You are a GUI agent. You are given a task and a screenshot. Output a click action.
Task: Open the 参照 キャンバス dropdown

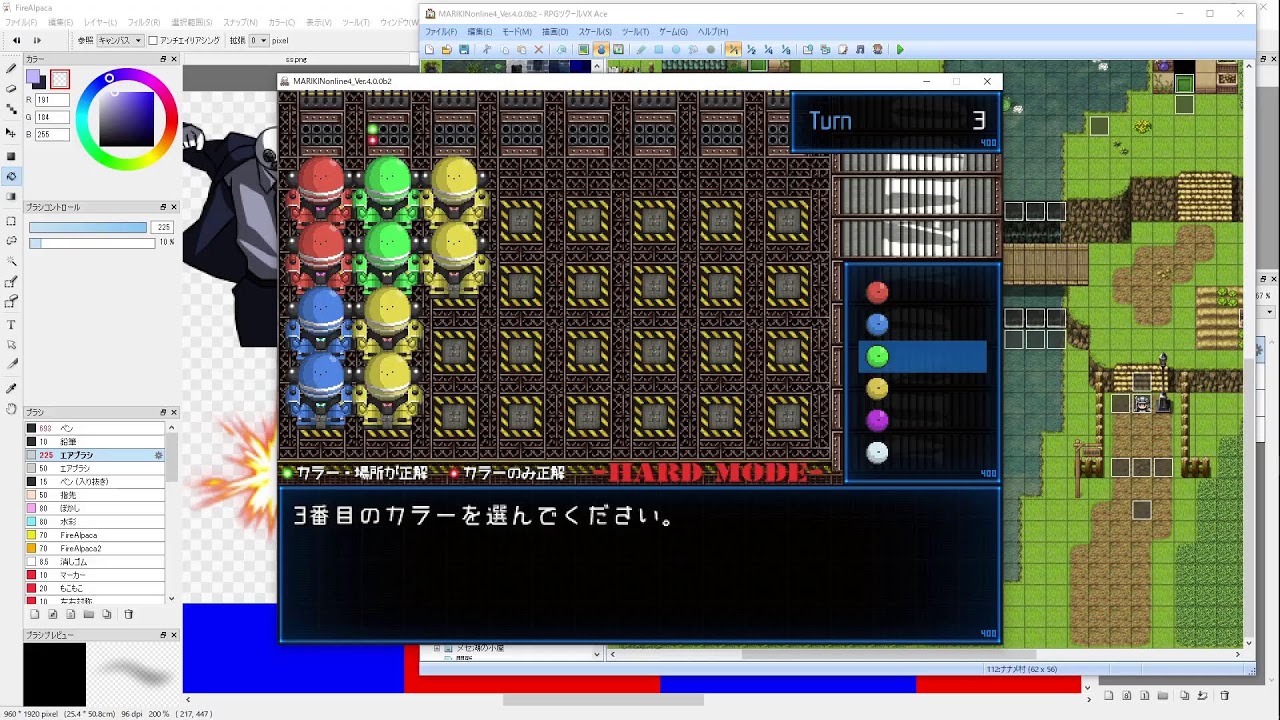click(x=120, y=40)
